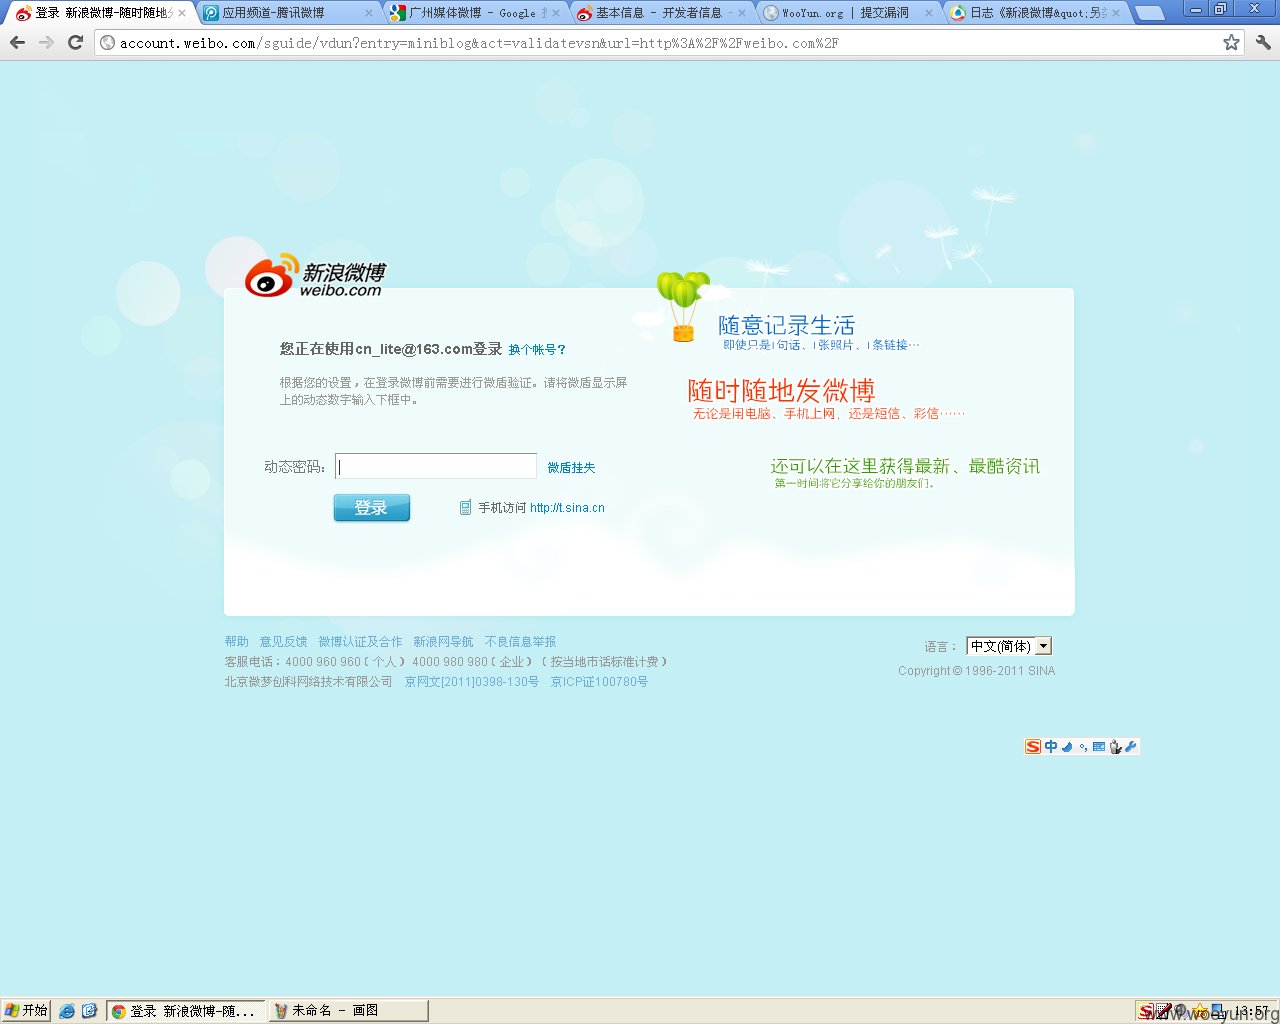
Task: Click the 京网文[2011]0398-130号 link
Action: click(x=471, y=682)
